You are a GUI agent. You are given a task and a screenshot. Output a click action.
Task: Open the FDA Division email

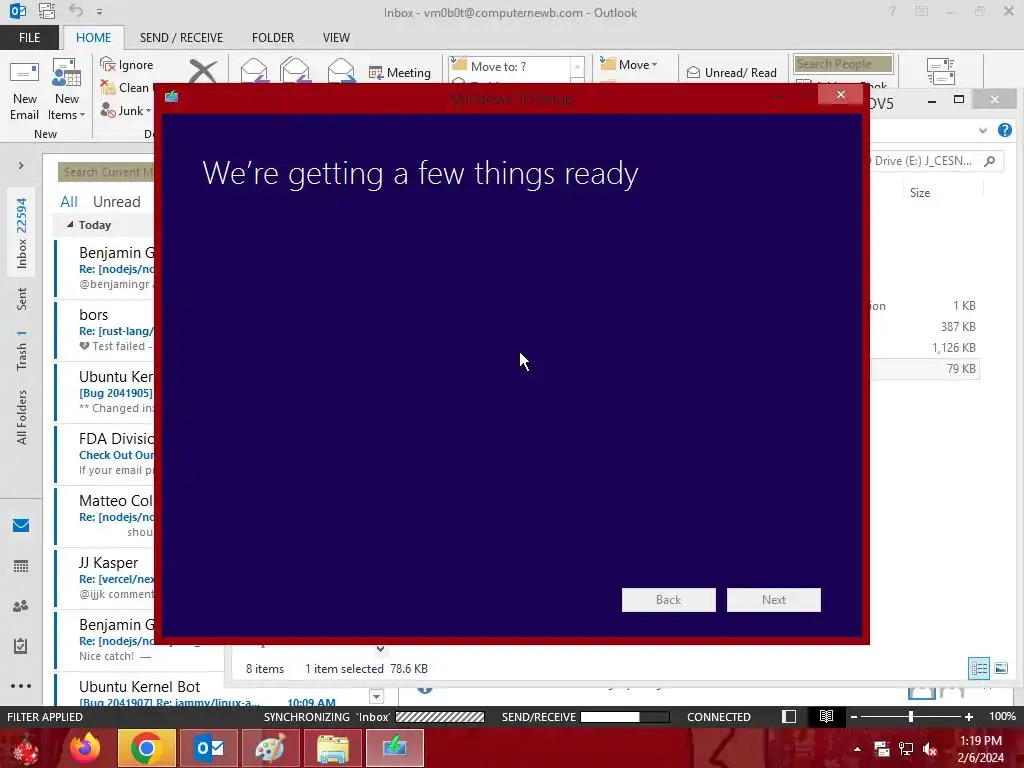(x=106, y=454)
